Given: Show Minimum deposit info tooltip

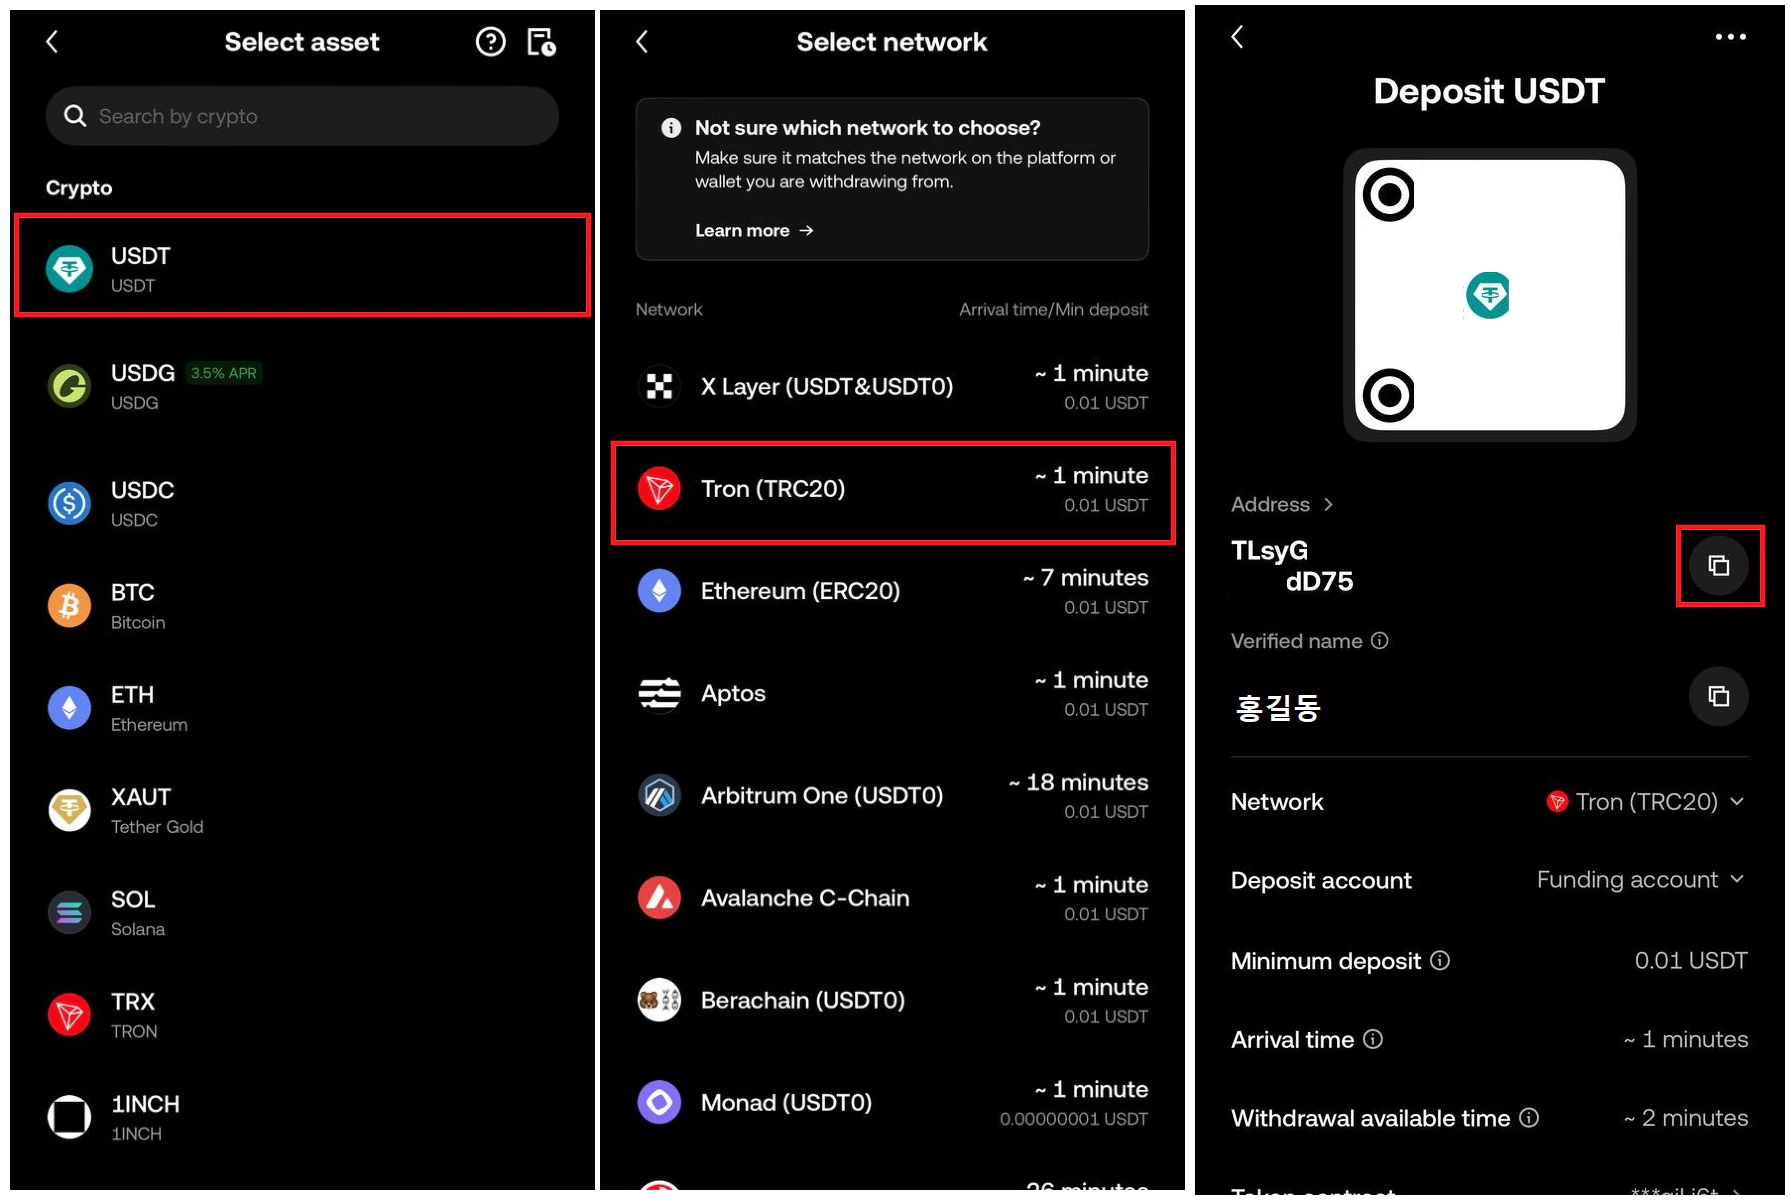Looking at the screenshot, I should coord(1440,960).
